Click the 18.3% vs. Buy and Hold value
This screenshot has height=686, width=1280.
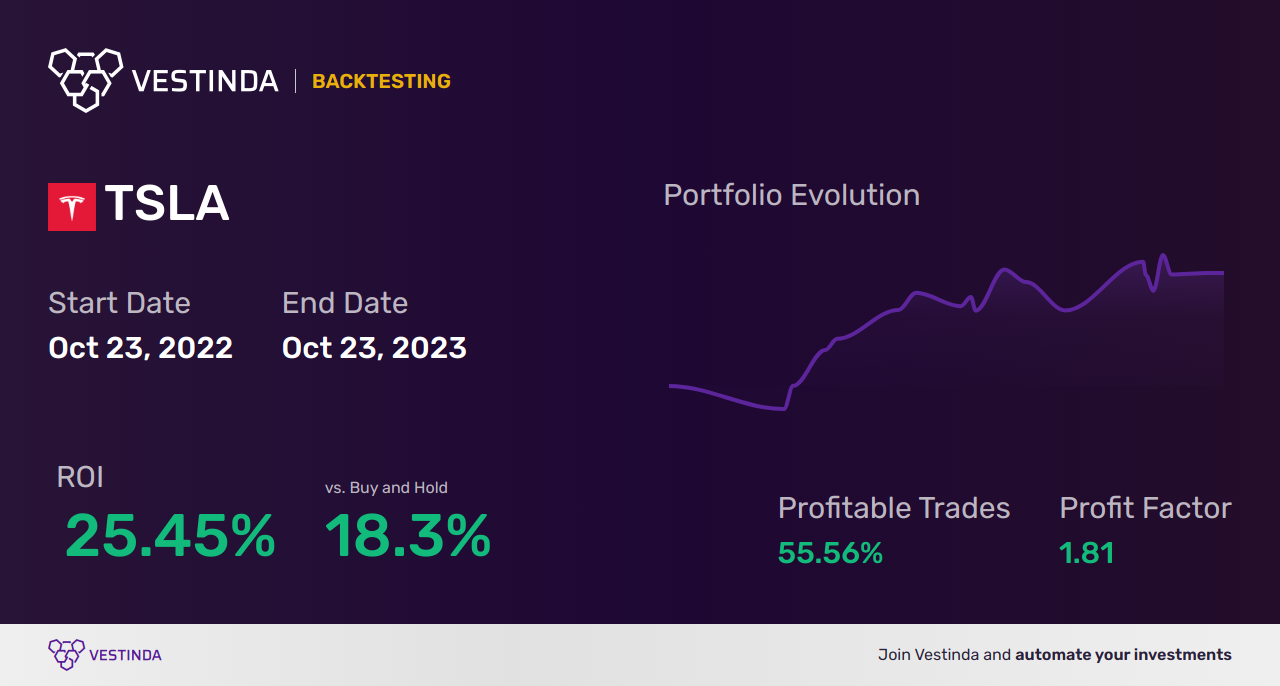coord(408,536)
